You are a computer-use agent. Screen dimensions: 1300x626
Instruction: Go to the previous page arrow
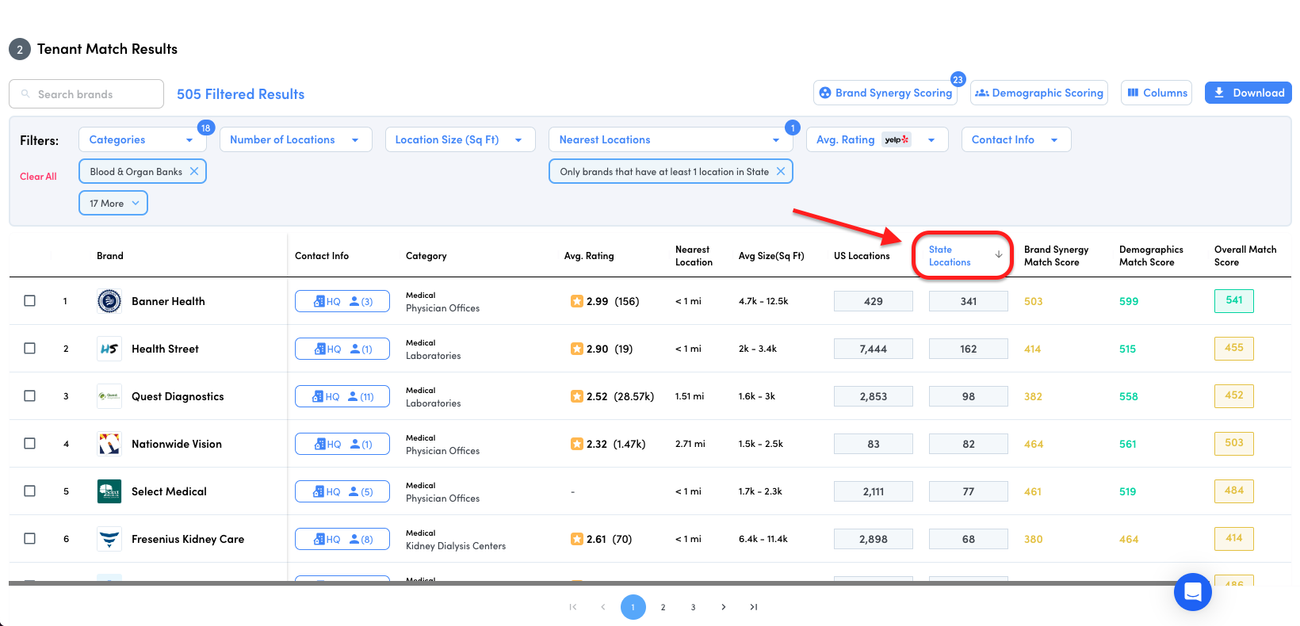[x=603, y=607]
